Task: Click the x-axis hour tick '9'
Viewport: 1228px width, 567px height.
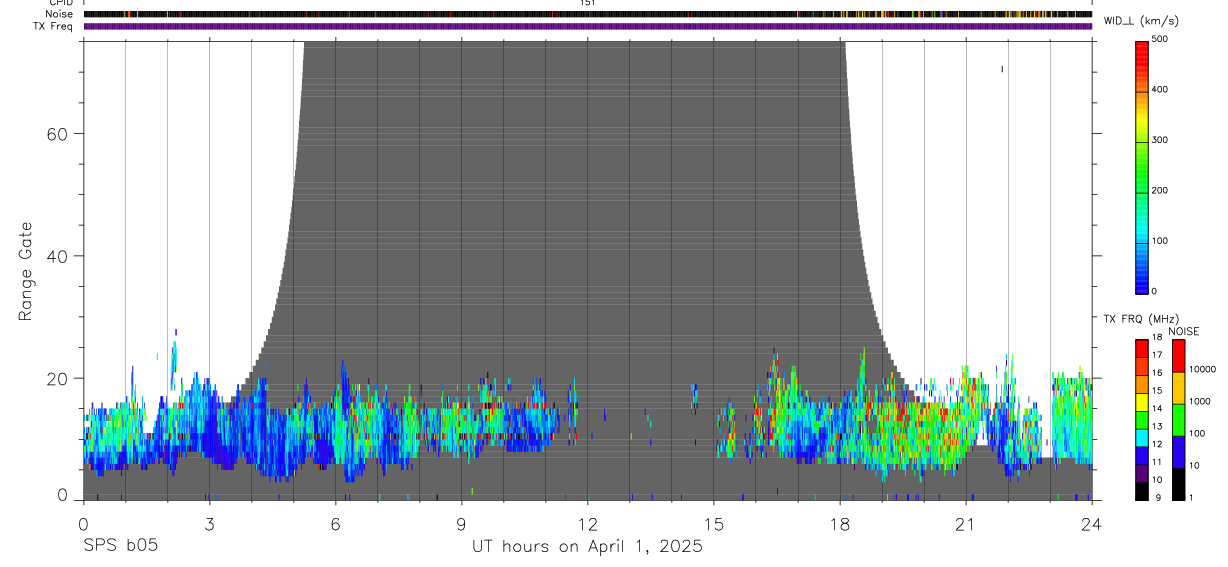Action: click(461, 523)
